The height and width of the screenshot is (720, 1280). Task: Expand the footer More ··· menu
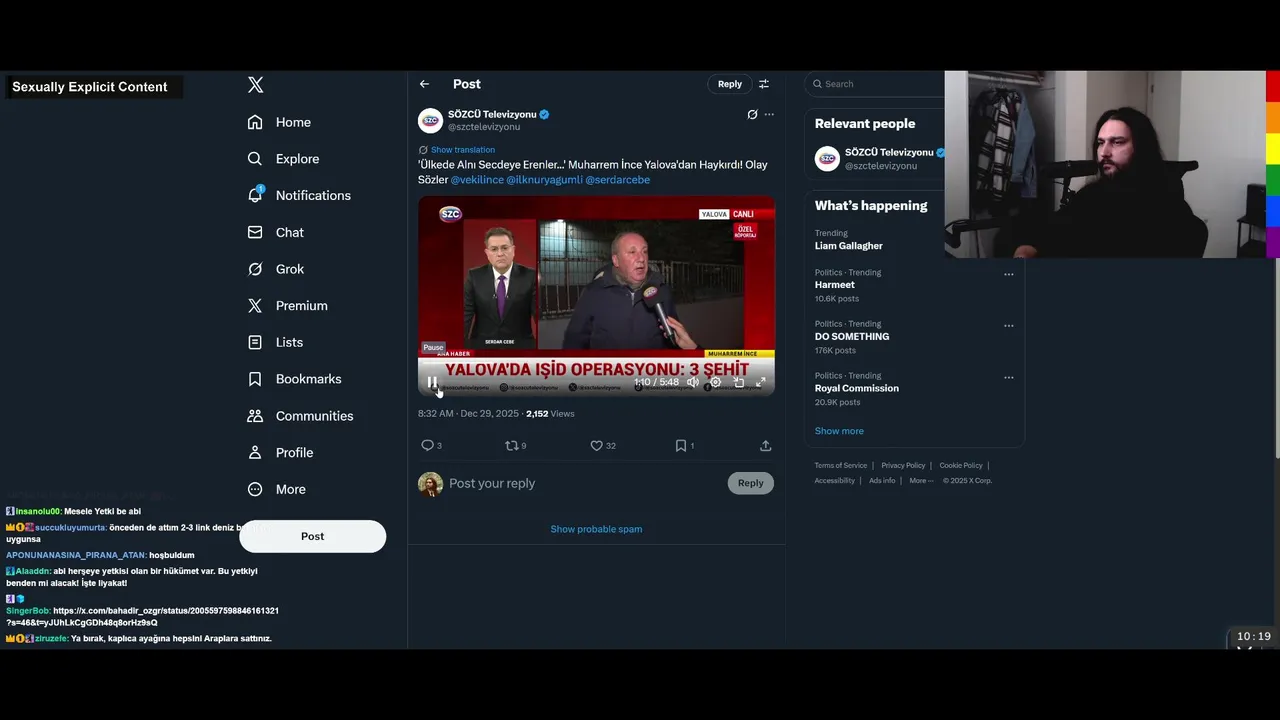click(921, 481)
